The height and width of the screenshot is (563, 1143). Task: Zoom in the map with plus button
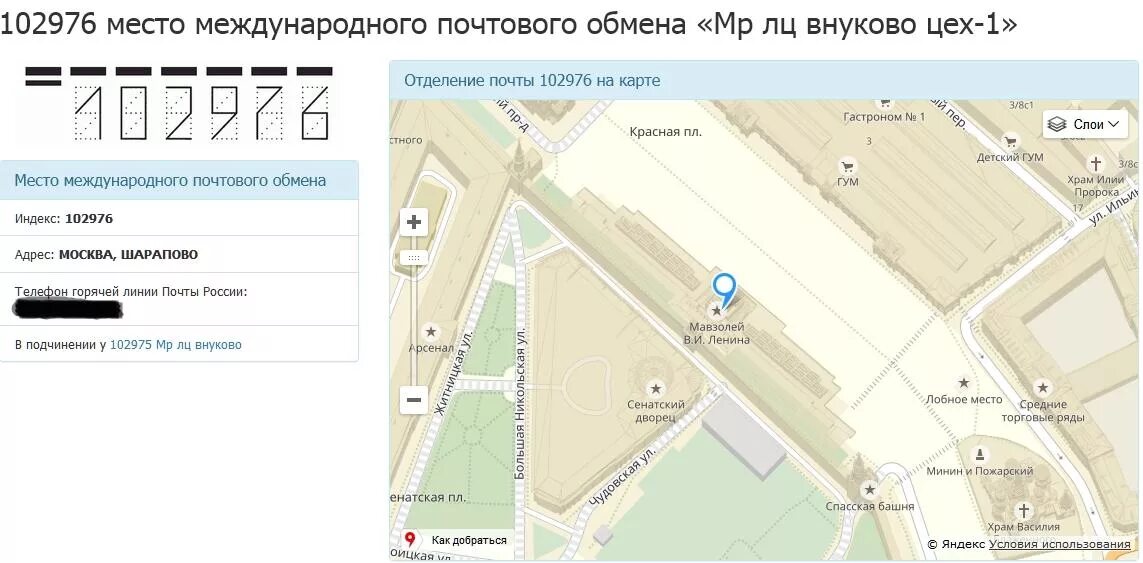414,222
